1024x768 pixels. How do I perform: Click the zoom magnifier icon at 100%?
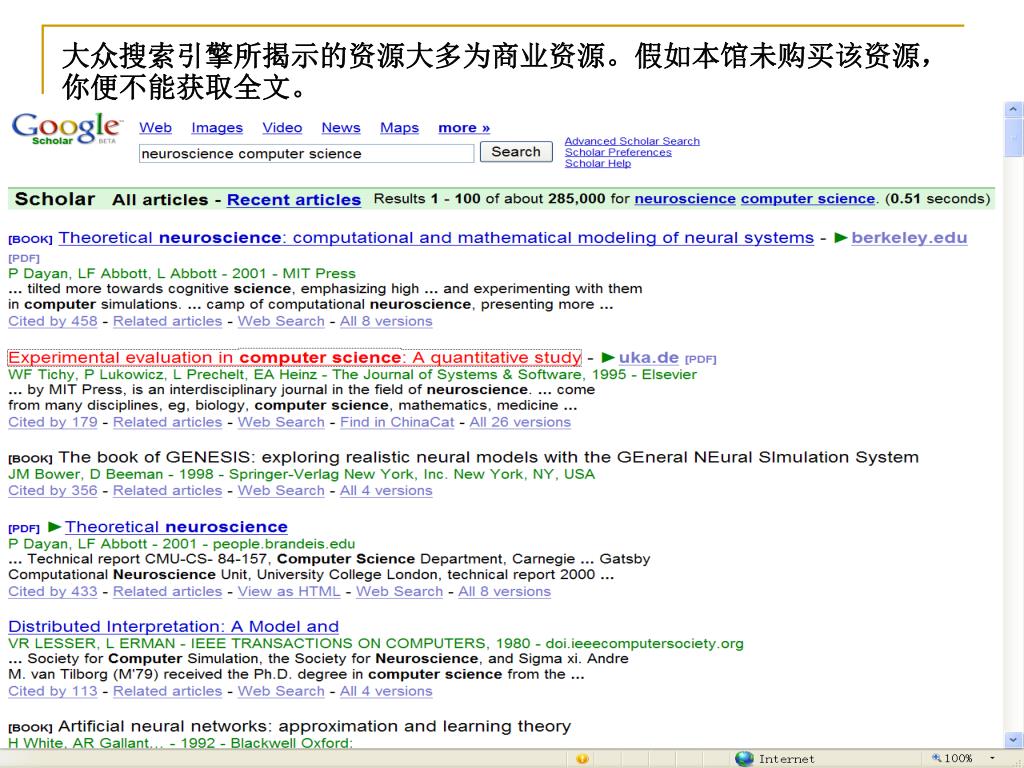click(x=936, y=758)
